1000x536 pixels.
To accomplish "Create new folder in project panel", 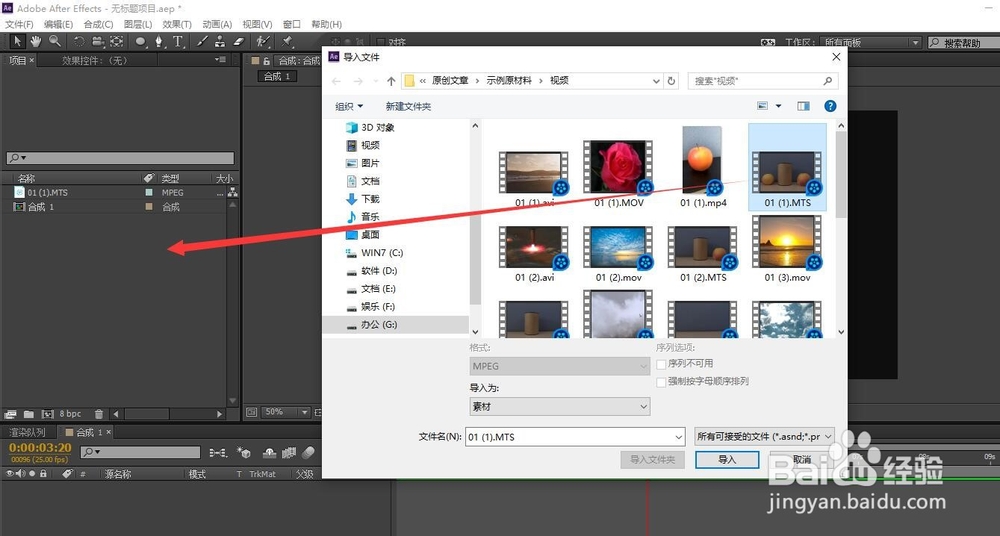I will [29, 413].
